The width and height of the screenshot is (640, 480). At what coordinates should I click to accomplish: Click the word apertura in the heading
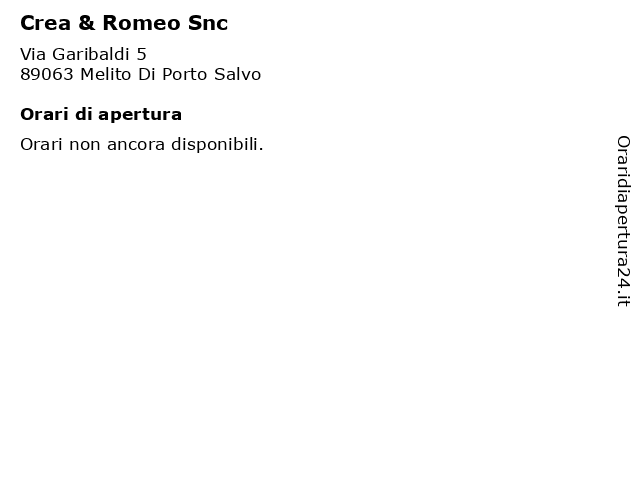click(x=140, y=116)
